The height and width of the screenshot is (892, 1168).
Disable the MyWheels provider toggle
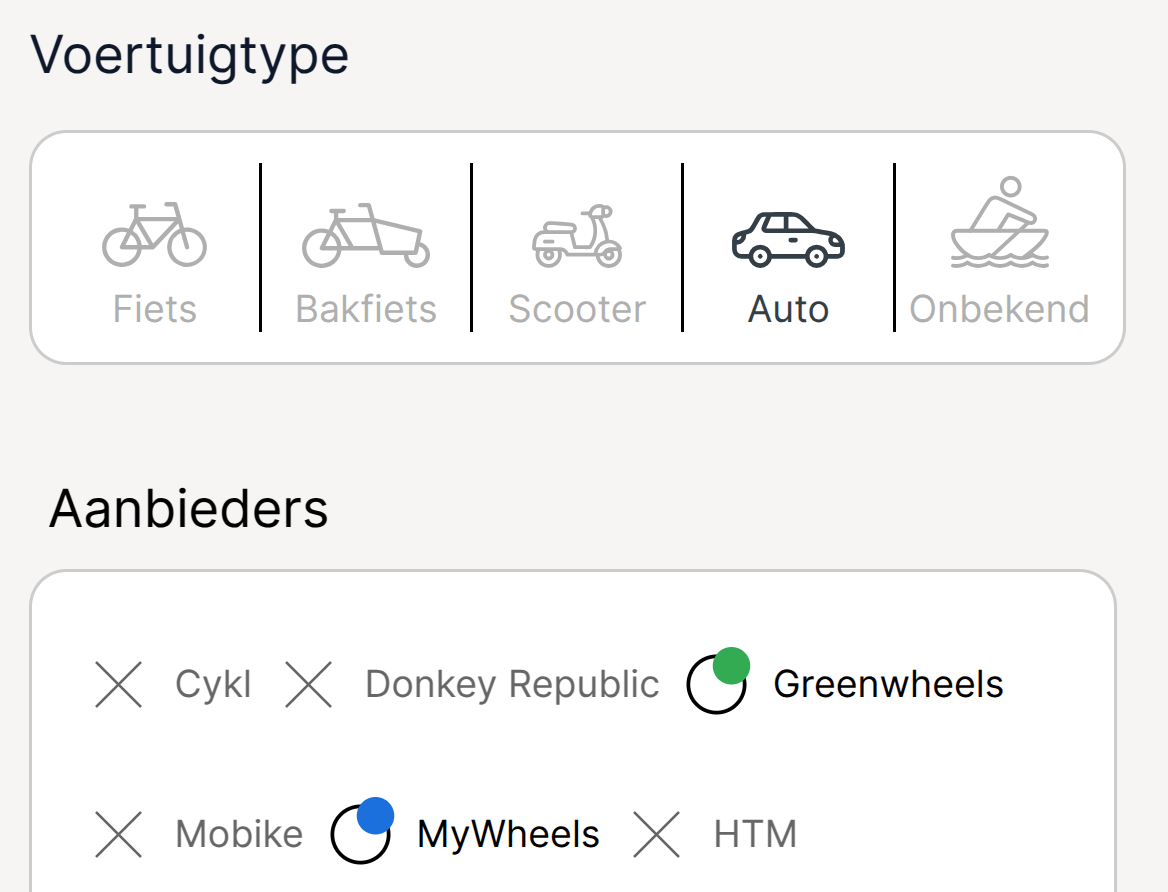pos(362,831)
